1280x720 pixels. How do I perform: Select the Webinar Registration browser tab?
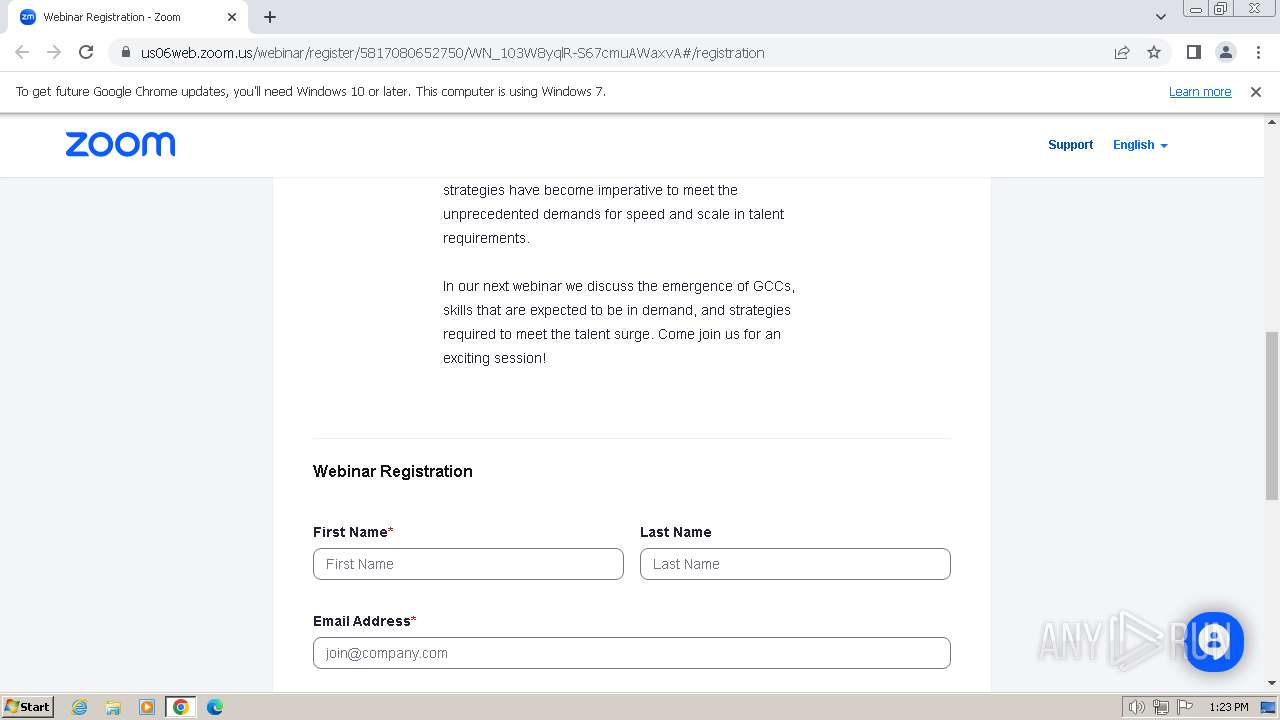coord(128,17)
